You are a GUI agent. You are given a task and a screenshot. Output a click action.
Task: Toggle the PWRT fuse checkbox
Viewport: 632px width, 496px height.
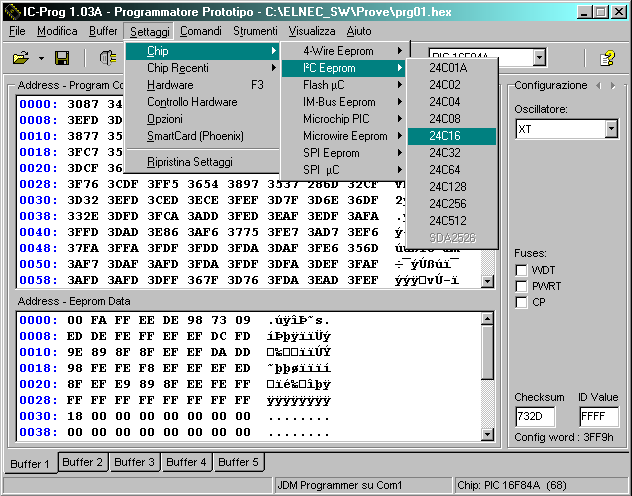pos(522,286)
